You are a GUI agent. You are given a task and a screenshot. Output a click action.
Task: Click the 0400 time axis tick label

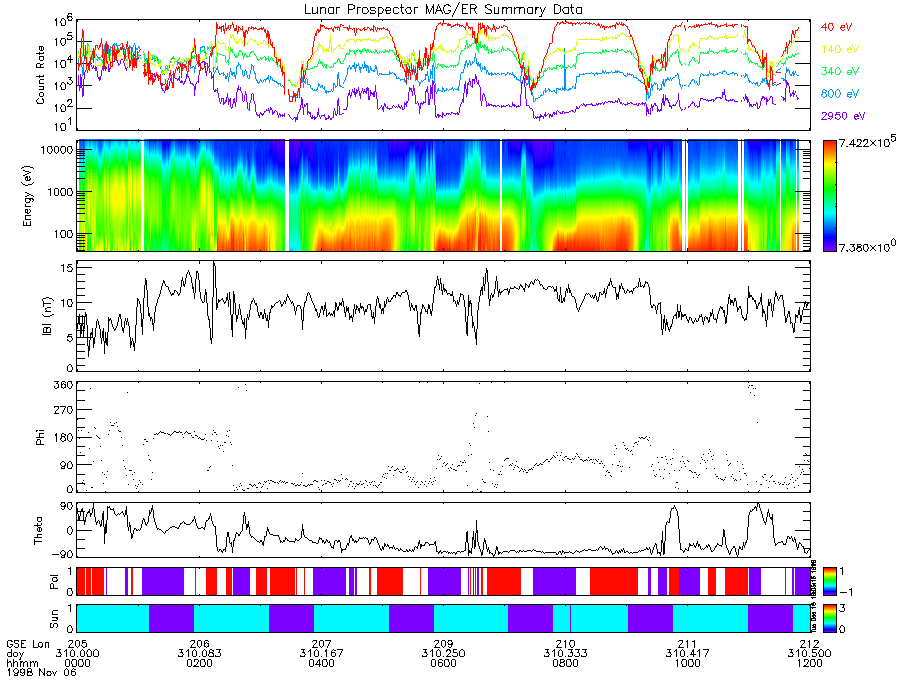321,663
